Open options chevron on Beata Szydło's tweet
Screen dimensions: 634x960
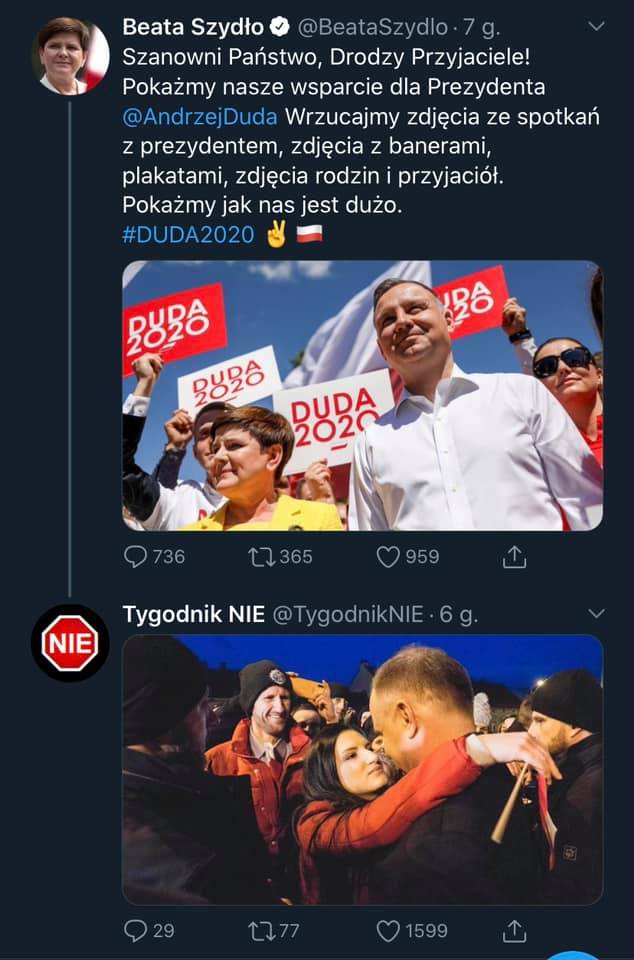tap(595, 26)
